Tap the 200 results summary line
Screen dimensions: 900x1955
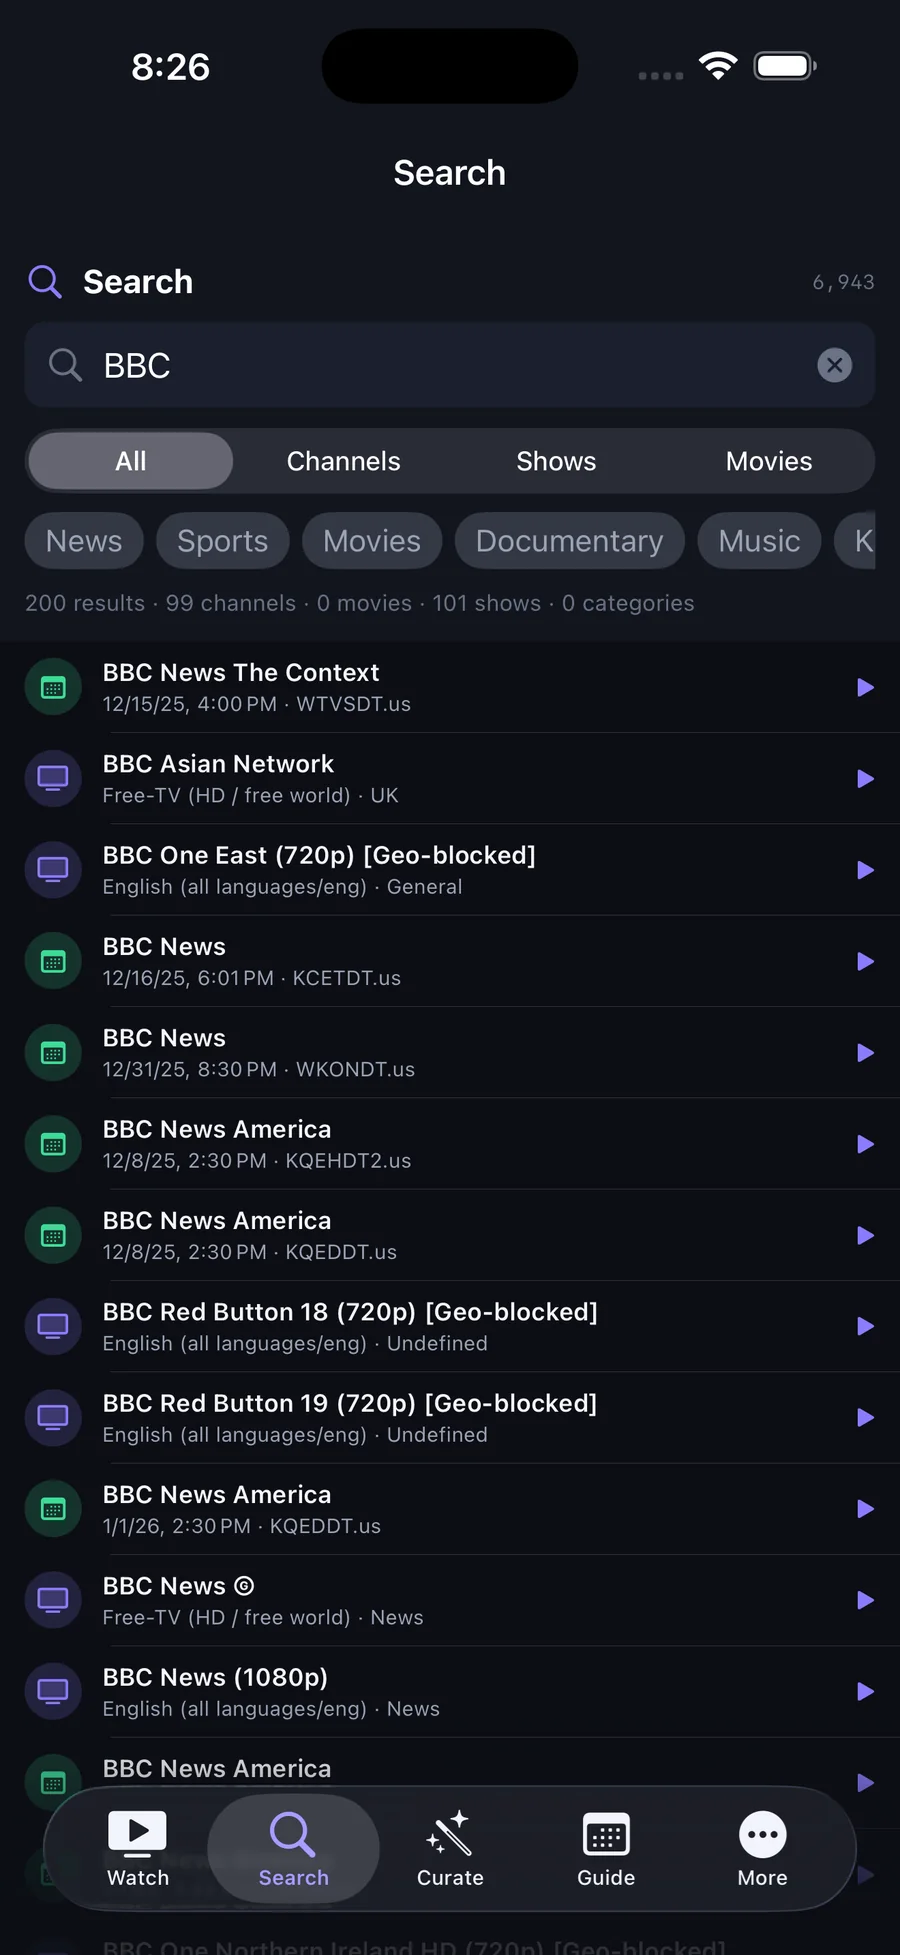coord(360,603)
